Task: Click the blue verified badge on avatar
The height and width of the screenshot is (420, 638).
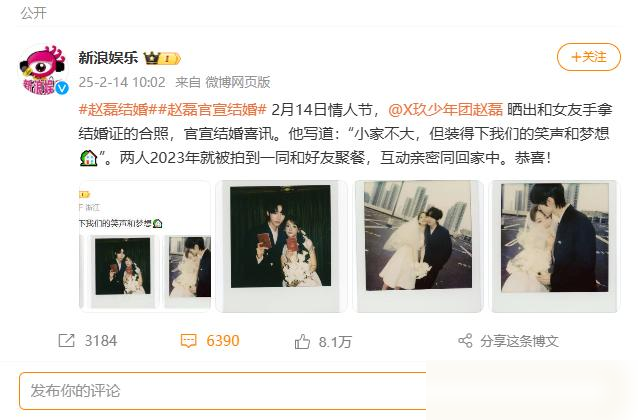Action: [x=62, y=88]
